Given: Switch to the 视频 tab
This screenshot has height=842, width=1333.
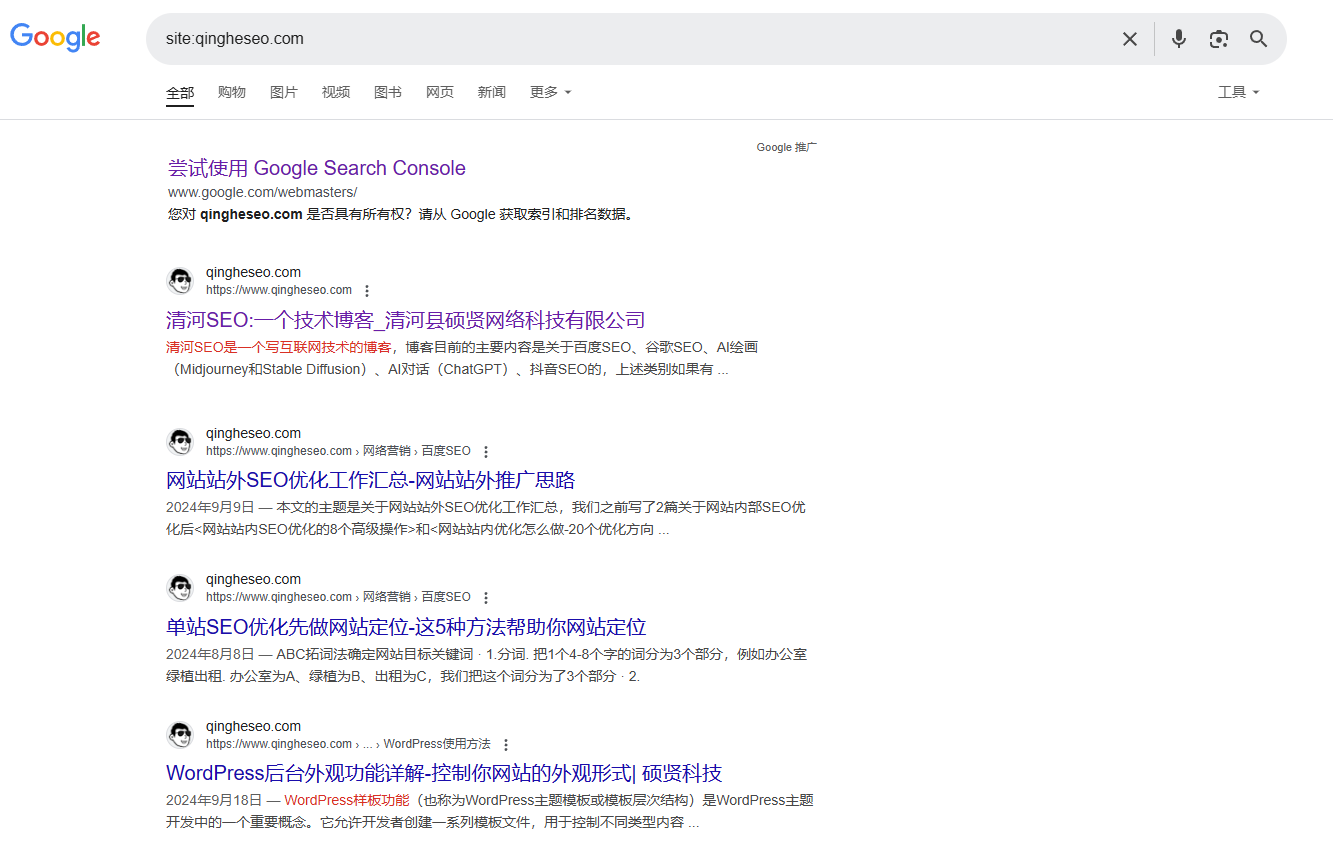Looking at the screenshot, I should pyautogui.click(x=336, y=92).
